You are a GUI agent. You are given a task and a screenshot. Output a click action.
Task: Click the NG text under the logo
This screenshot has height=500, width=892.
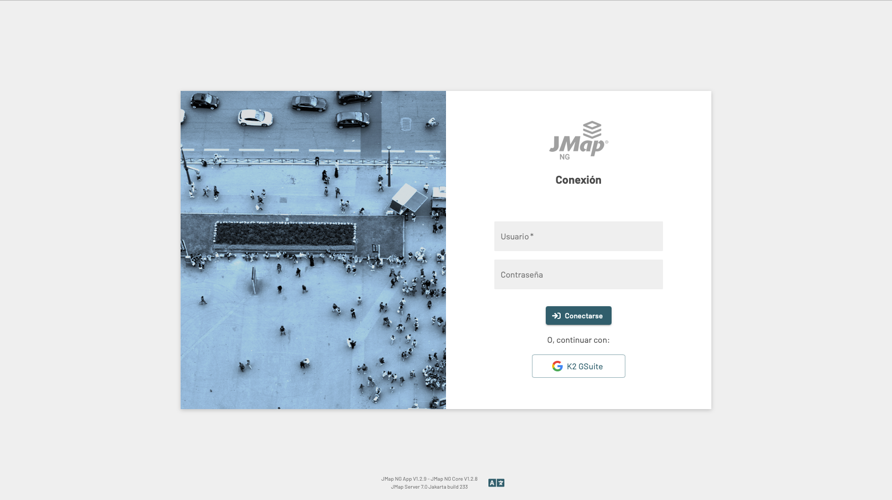564,157
